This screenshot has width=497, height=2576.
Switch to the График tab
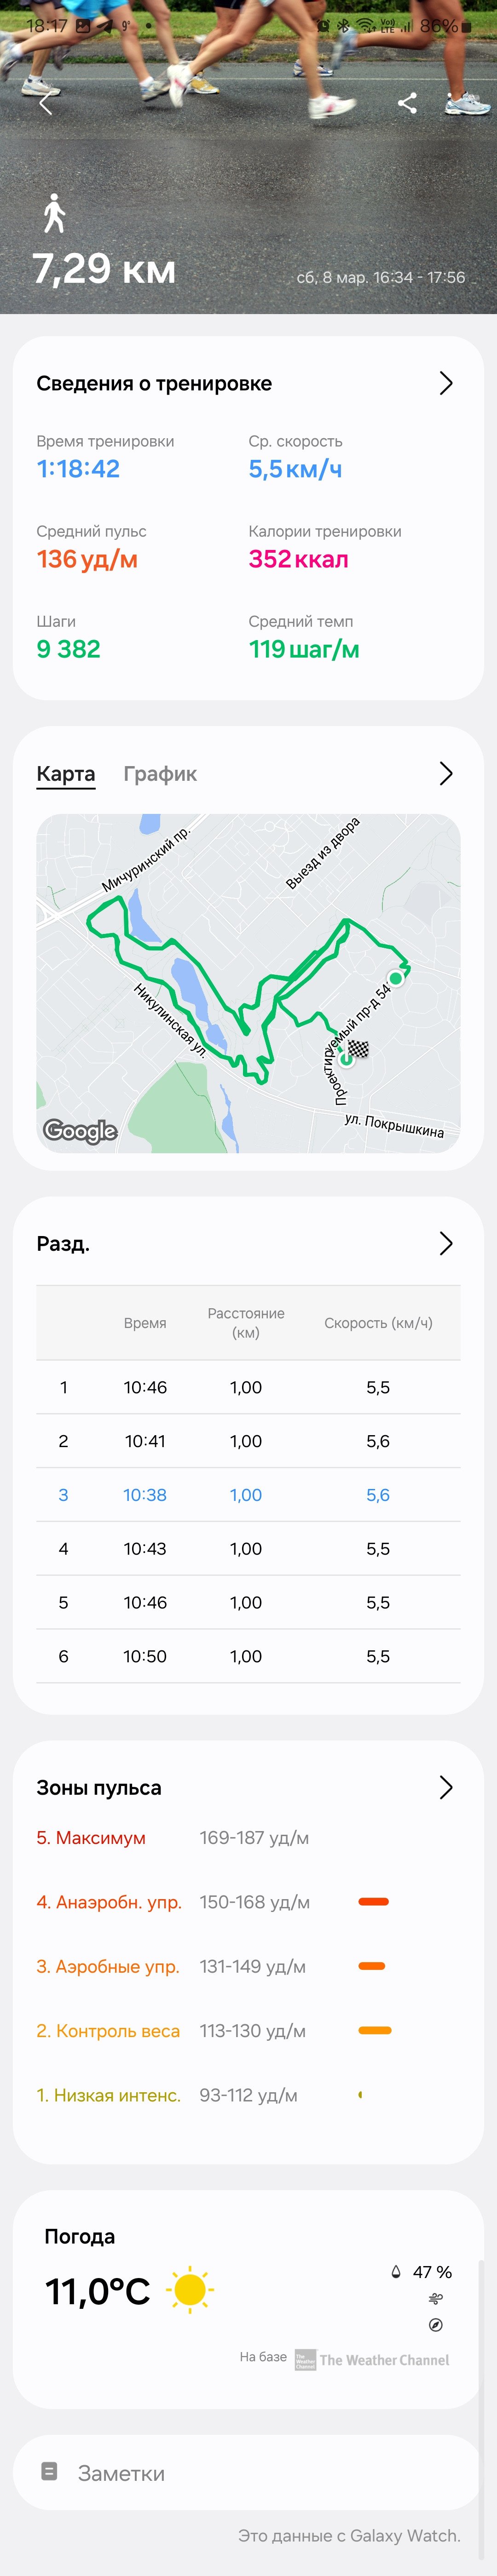click(160, 773)
